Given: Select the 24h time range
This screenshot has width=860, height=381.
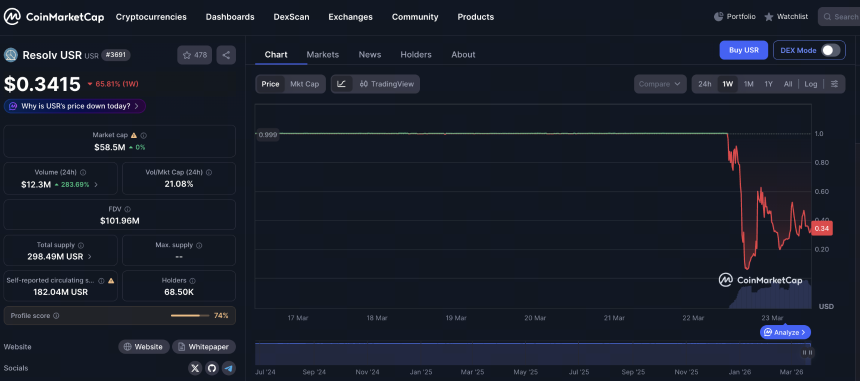Looking at the screenshot, I should [705, 84].
